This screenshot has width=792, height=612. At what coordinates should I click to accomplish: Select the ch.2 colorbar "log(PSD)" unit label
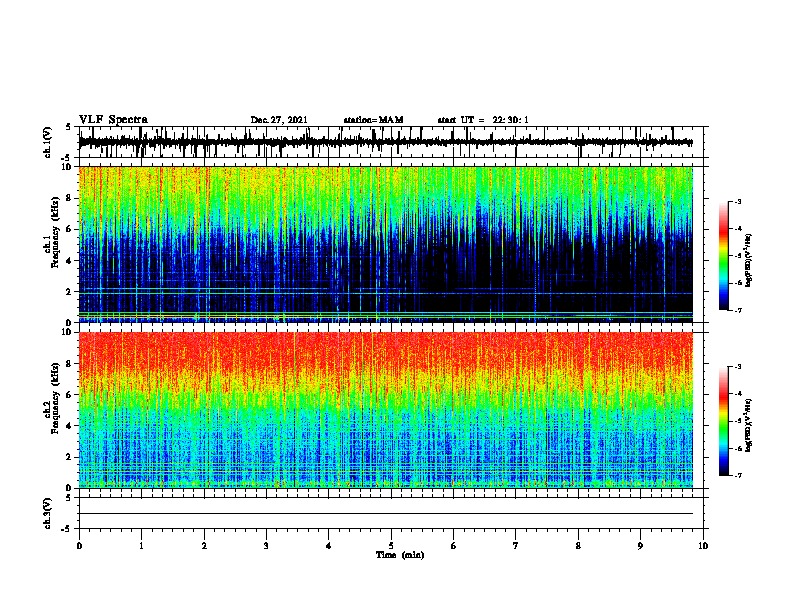pyautogui.click(x=749, y=425)
